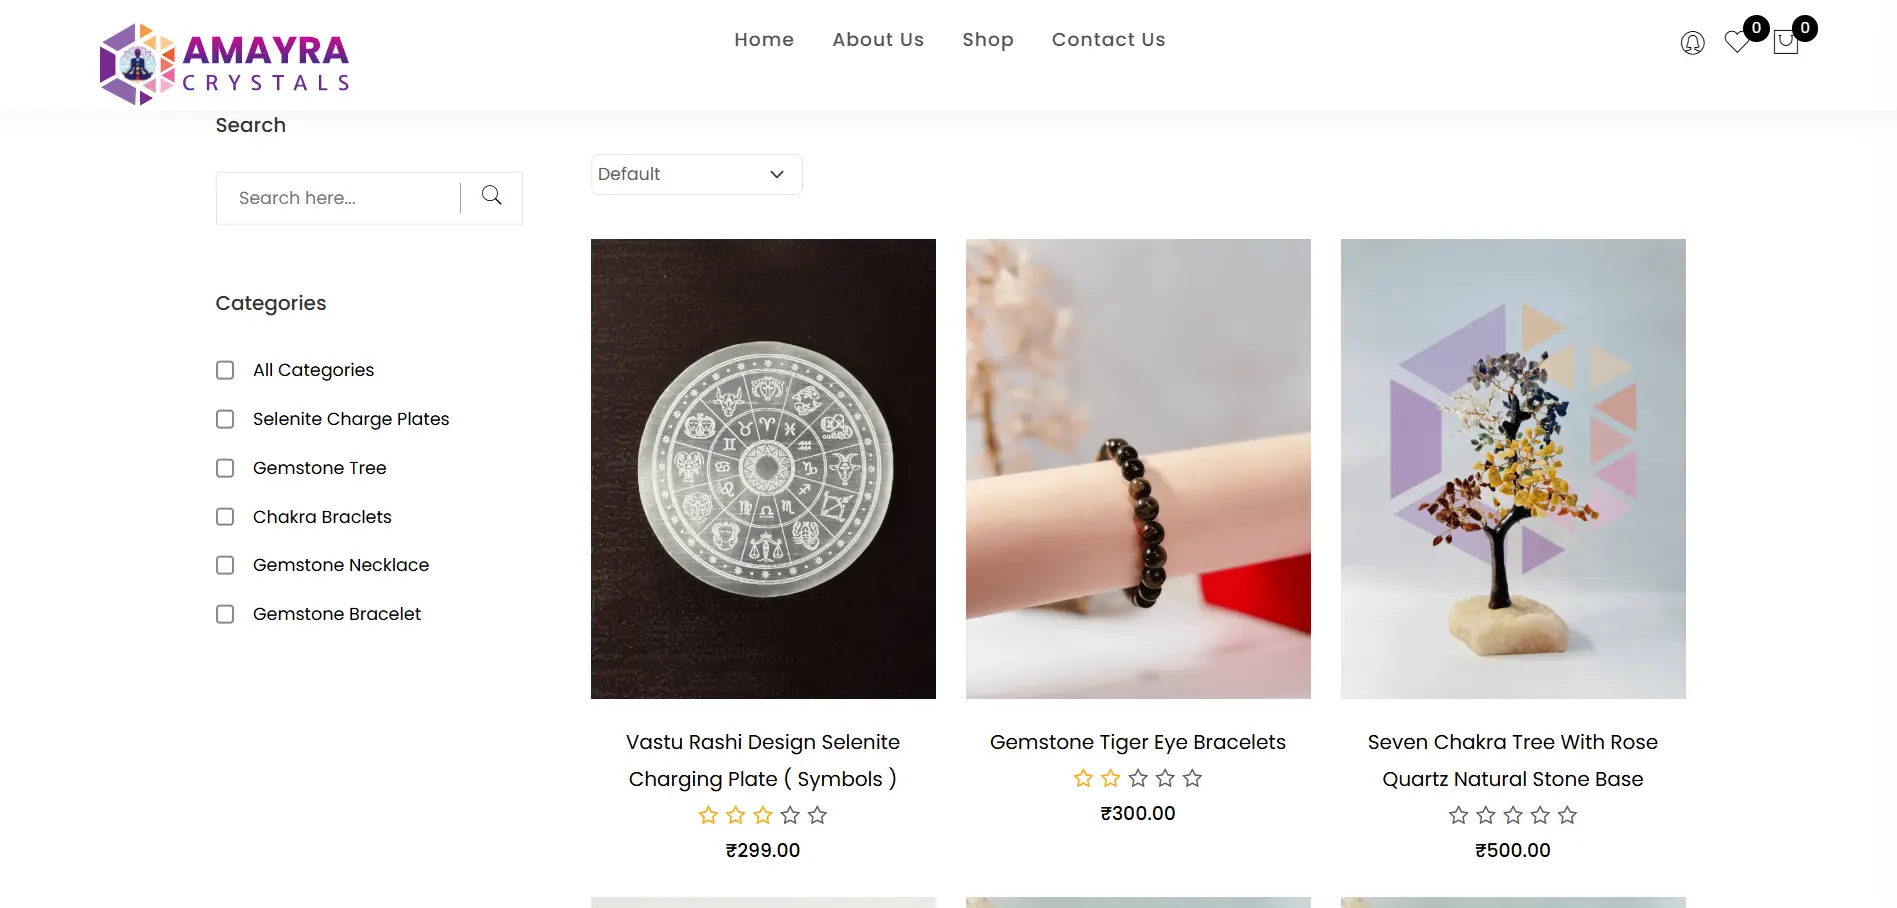1897x908 pixels.
Task: Open the user account icon
Action: 1692,43
